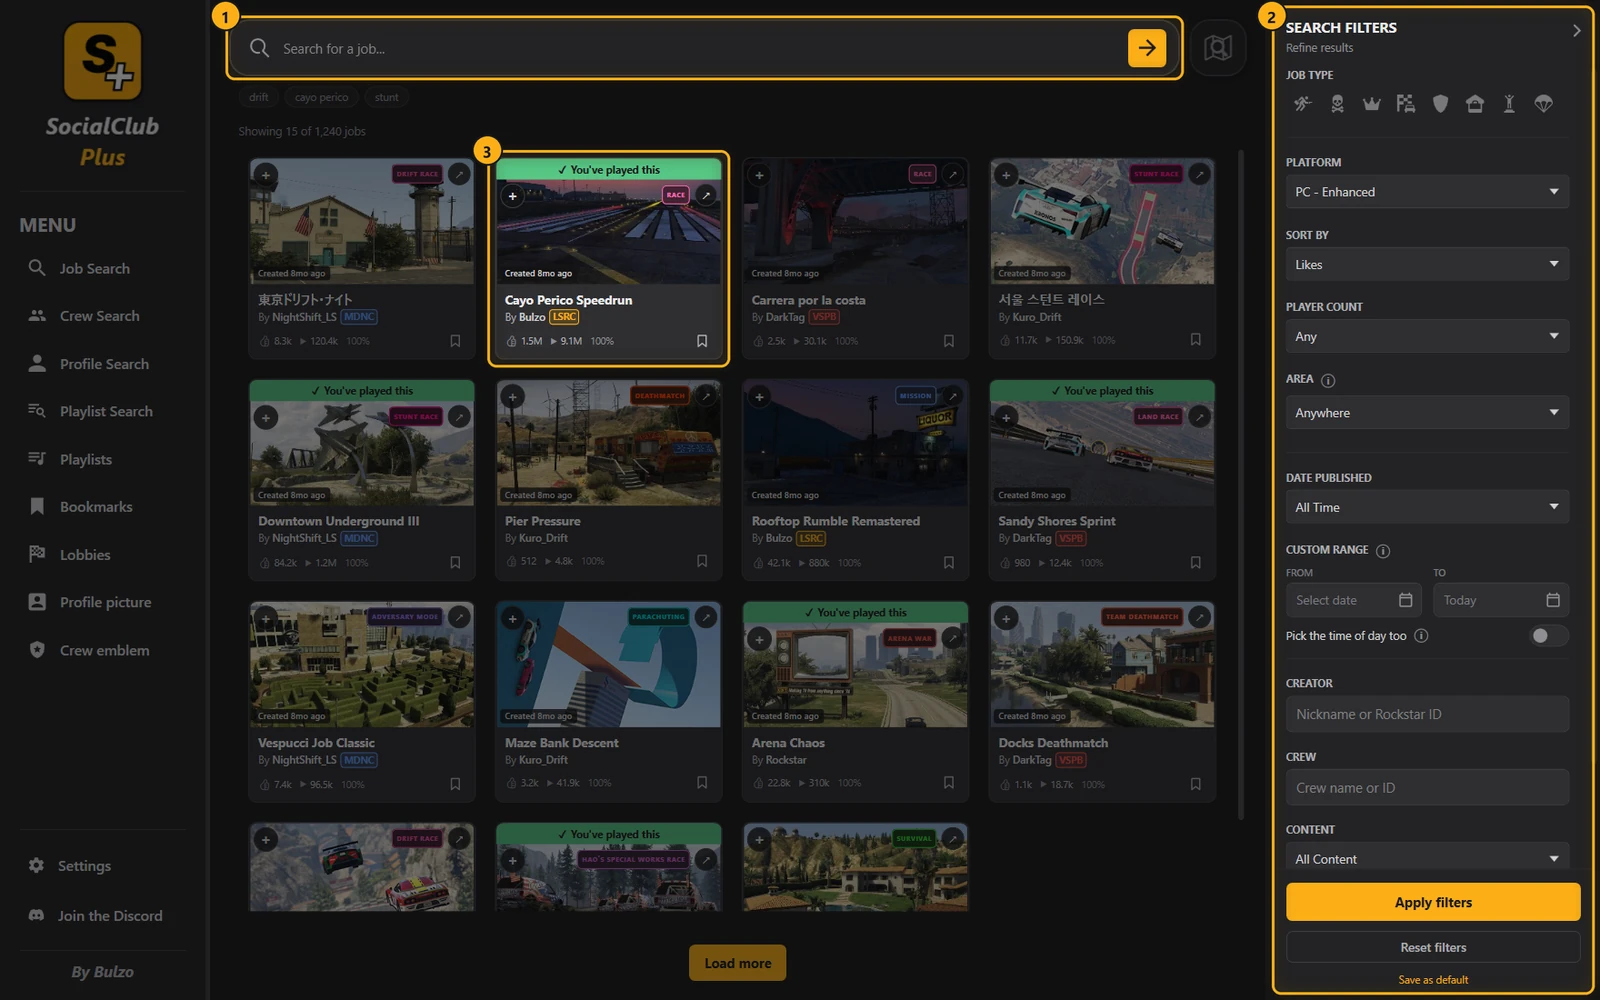Open the Area dropdown showing Anywhere
Viewport: 1600px width, 1000px height.
[x=1427, y=413]
